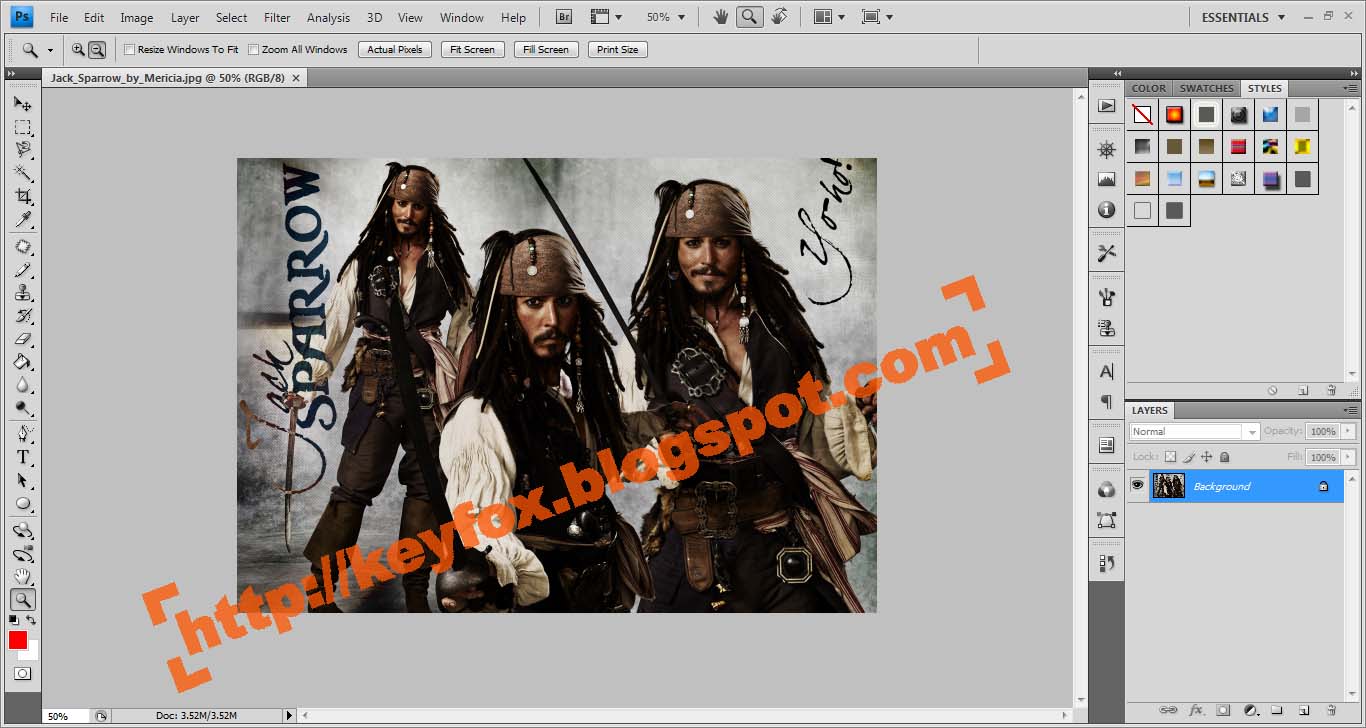Open the Arrange Documents dropdown

tap(829, 17)
